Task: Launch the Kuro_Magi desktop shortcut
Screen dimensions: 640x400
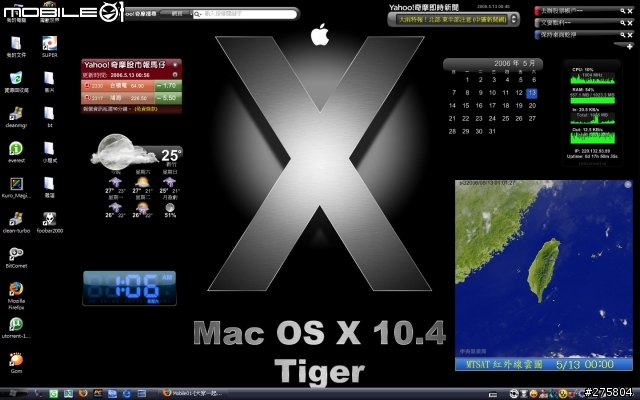Action: [x=16, y=187]
